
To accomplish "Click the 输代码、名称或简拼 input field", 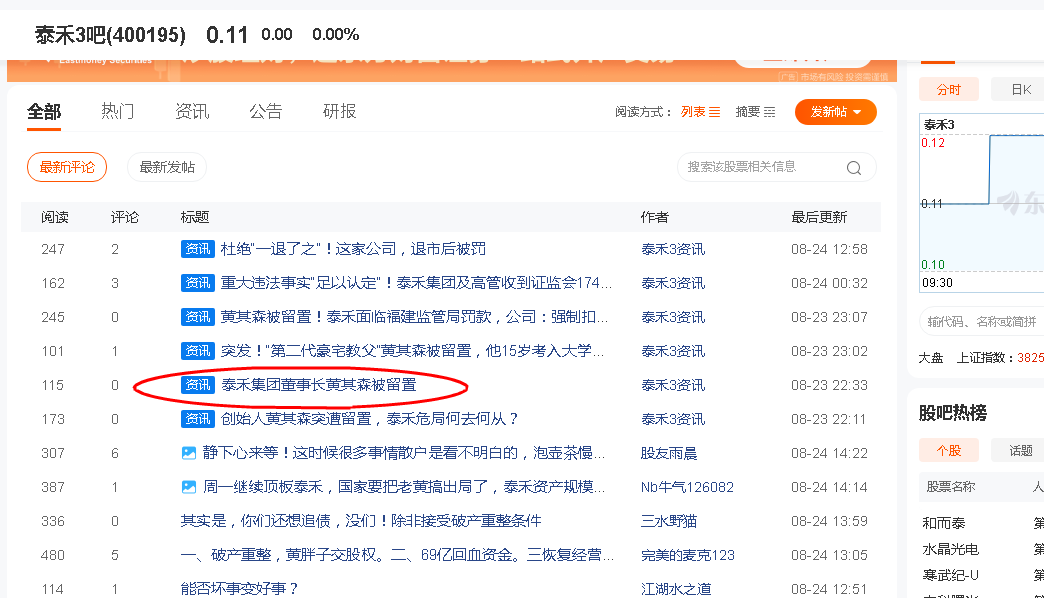I will 981,322.
